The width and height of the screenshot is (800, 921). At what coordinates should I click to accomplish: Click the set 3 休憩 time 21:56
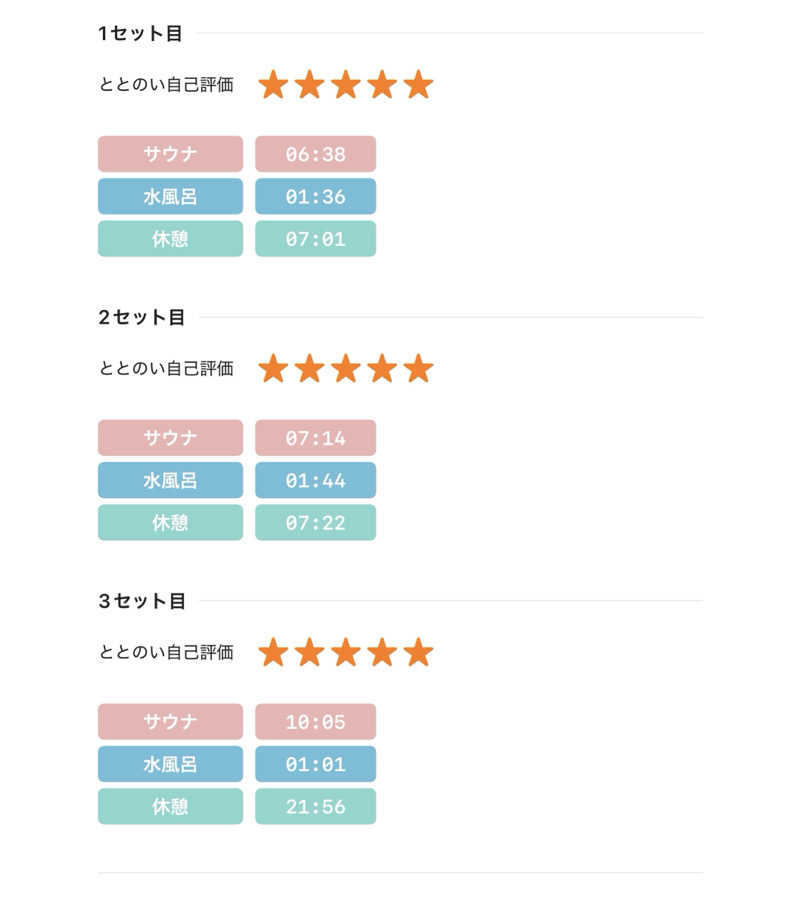[x=315, y=806]
